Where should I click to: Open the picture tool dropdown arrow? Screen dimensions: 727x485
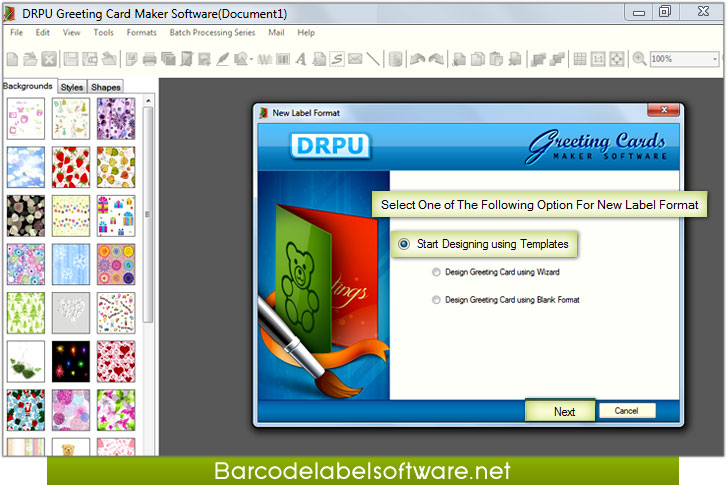point(251,59)
